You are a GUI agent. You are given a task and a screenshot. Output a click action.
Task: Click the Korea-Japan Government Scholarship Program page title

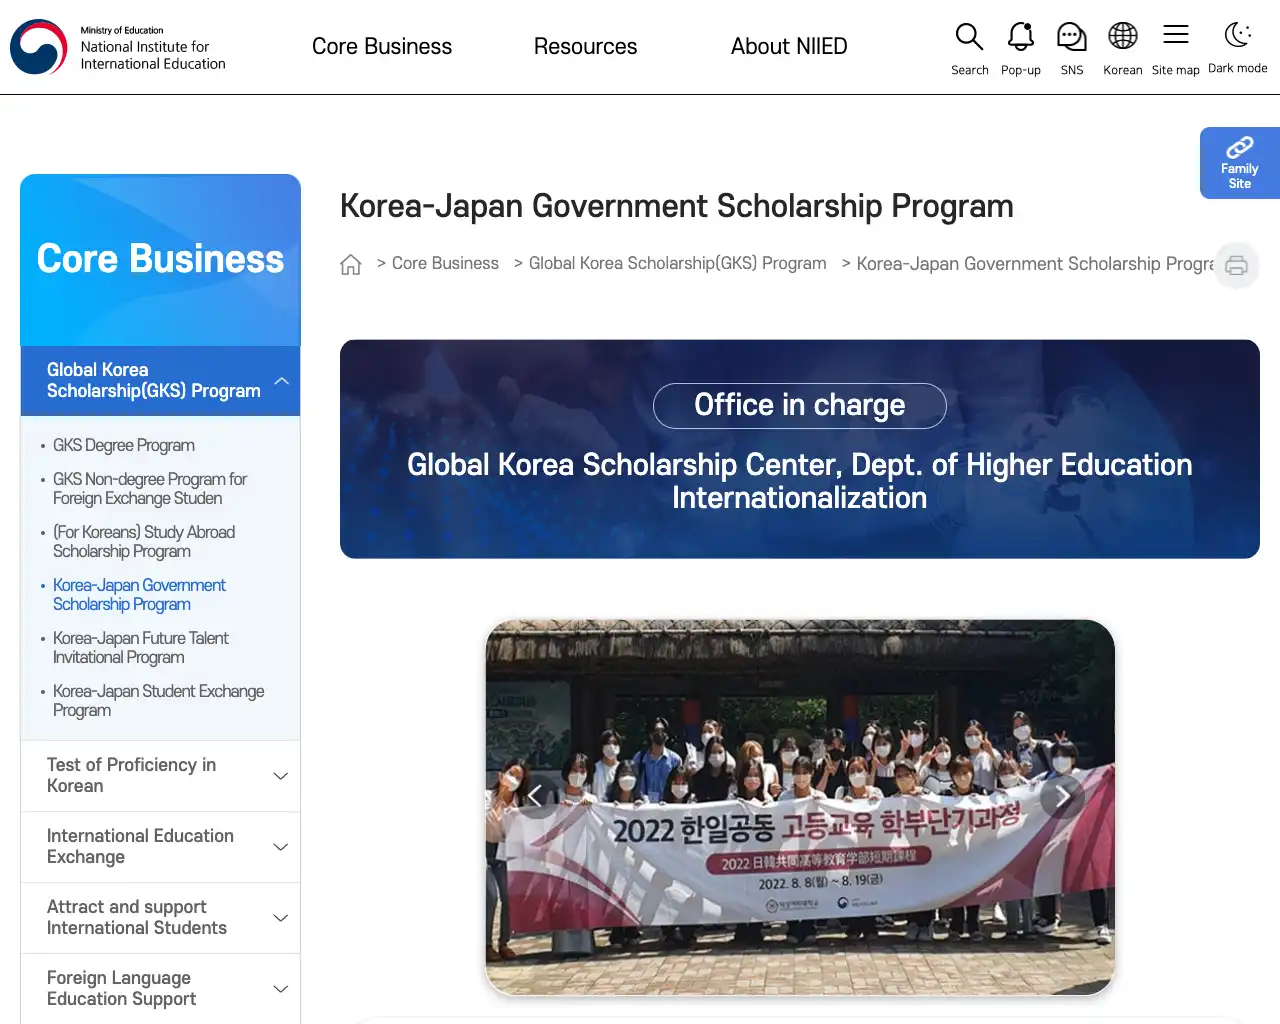(677, 206)
